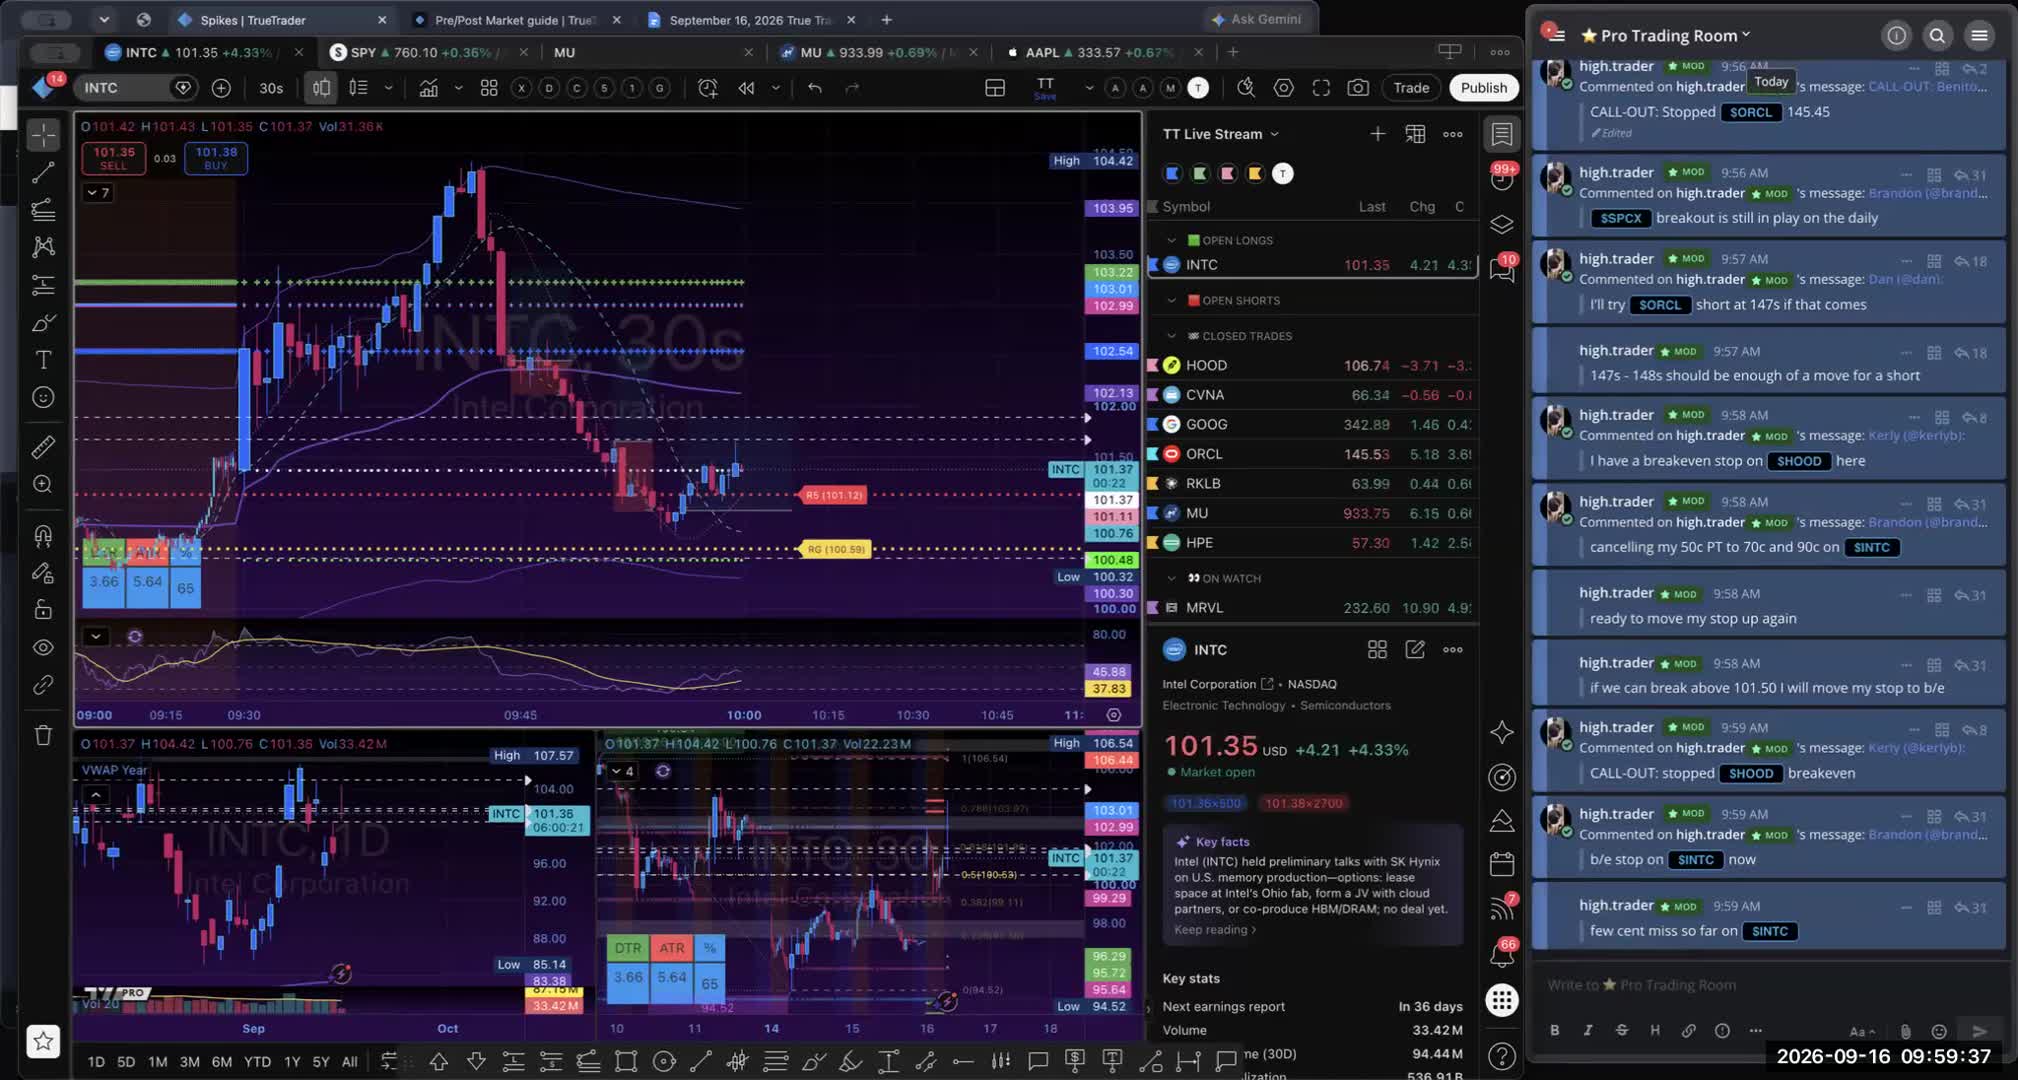Open chart layout setup icon
This screenshot has width=2018, height=1080.
pos(995,88)
